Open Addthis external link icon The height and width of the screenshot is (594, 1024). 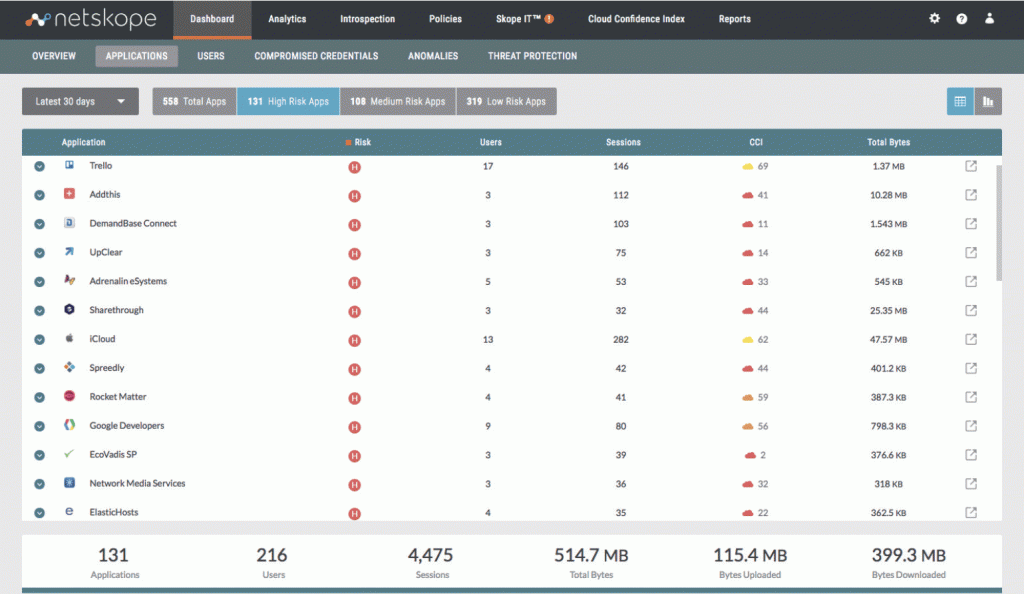tap(971, 195)
